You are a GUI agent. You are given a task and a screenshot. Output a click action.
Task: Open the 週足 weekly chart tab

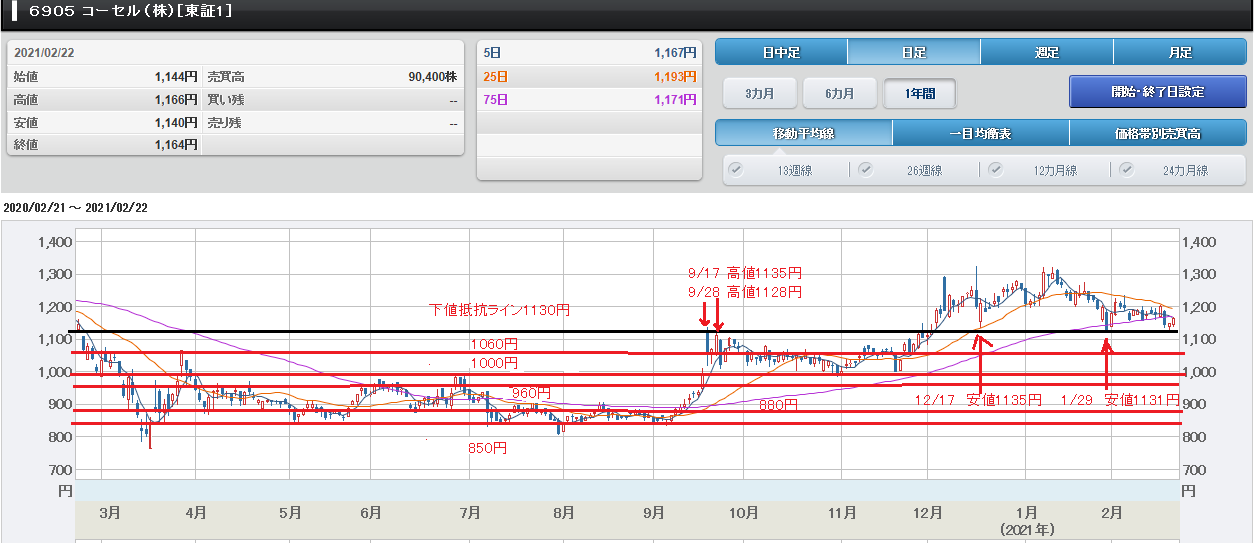click(1047, 52)
